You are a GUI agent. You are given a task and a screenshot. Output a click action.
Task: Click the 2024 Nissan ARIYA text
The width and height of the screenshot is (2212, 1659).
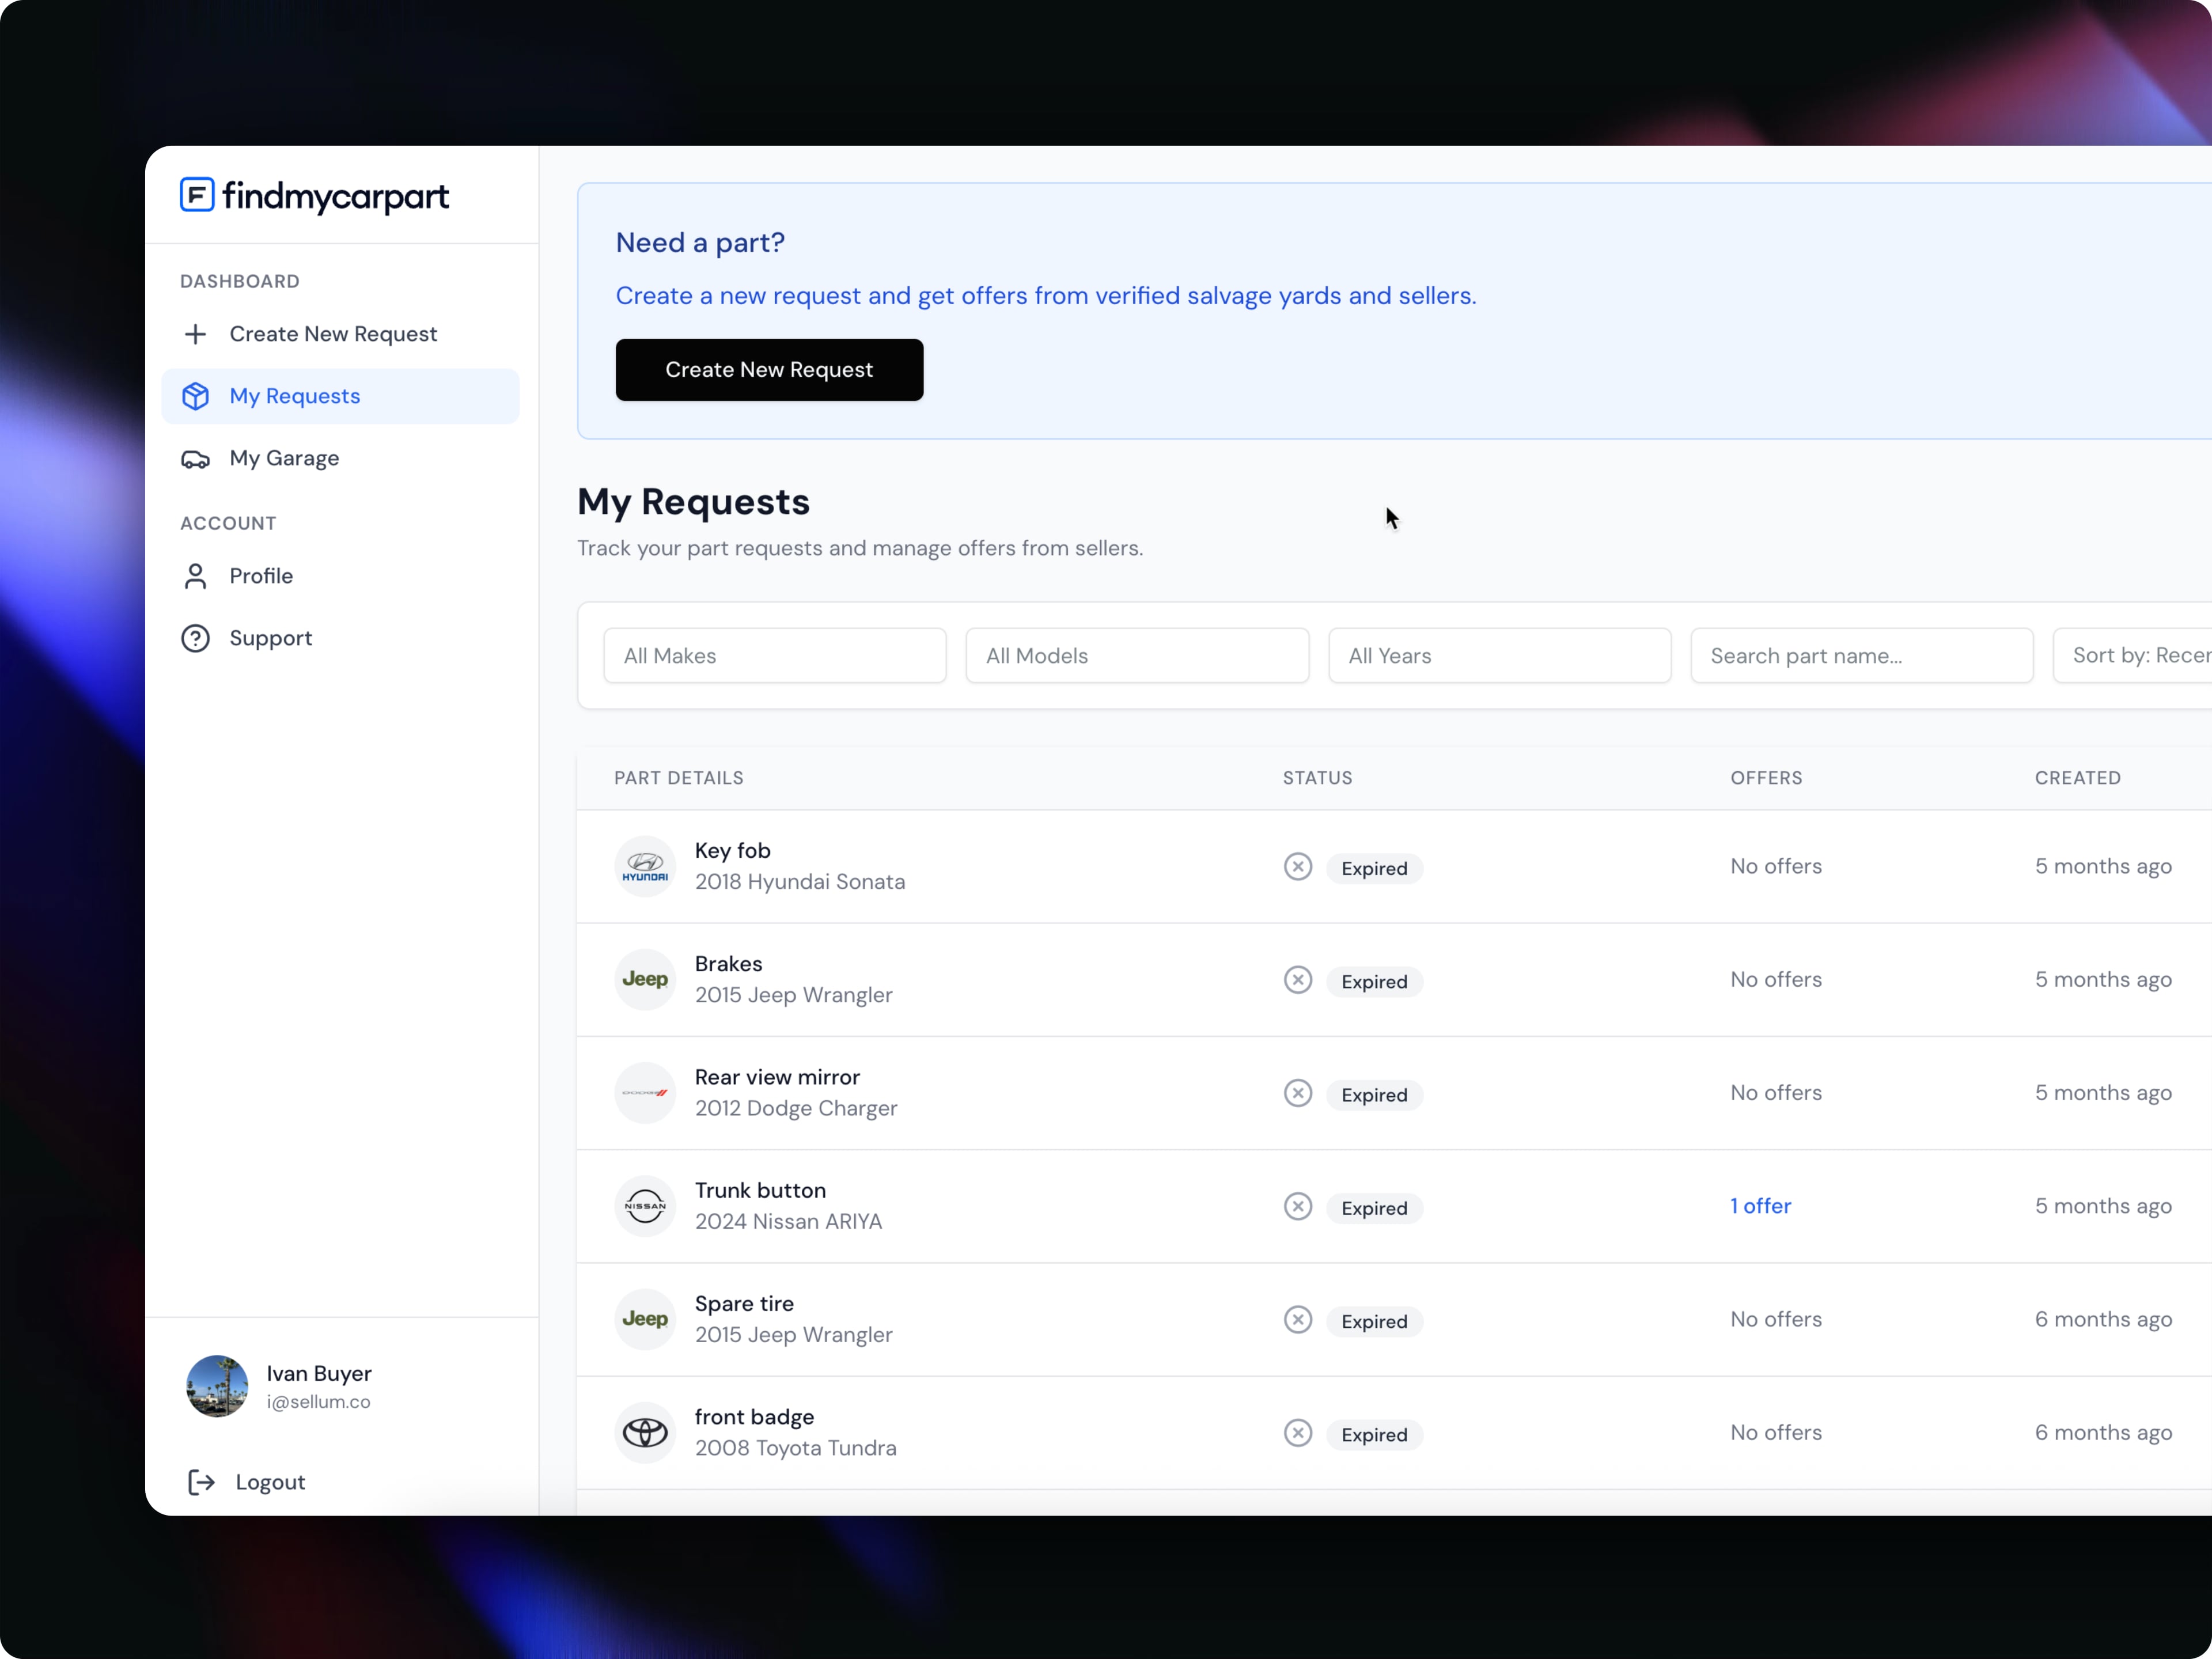tap(788, 1222)
